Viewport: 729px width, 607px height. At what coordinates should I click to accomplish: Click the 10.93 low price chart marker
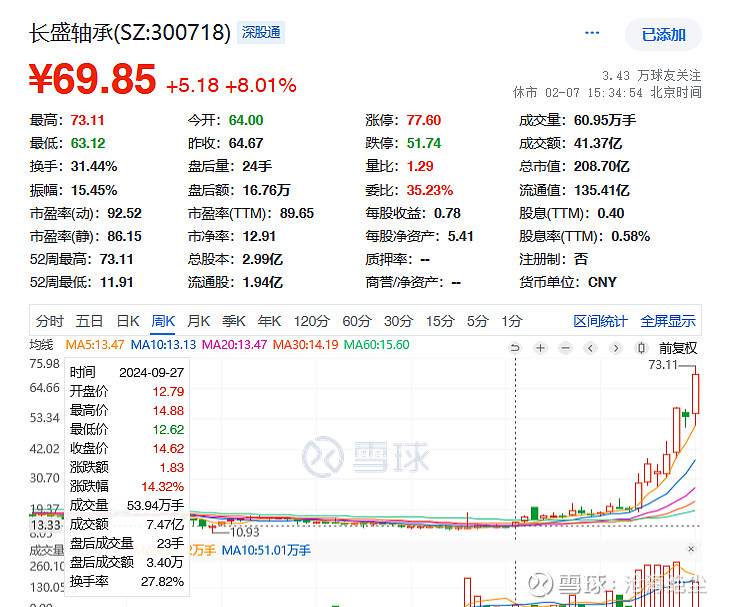pos(245,532)
